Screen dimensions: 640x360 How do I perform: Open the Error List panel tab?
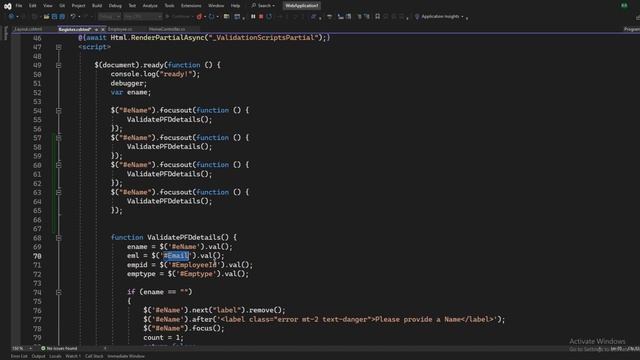pos(19,356)
